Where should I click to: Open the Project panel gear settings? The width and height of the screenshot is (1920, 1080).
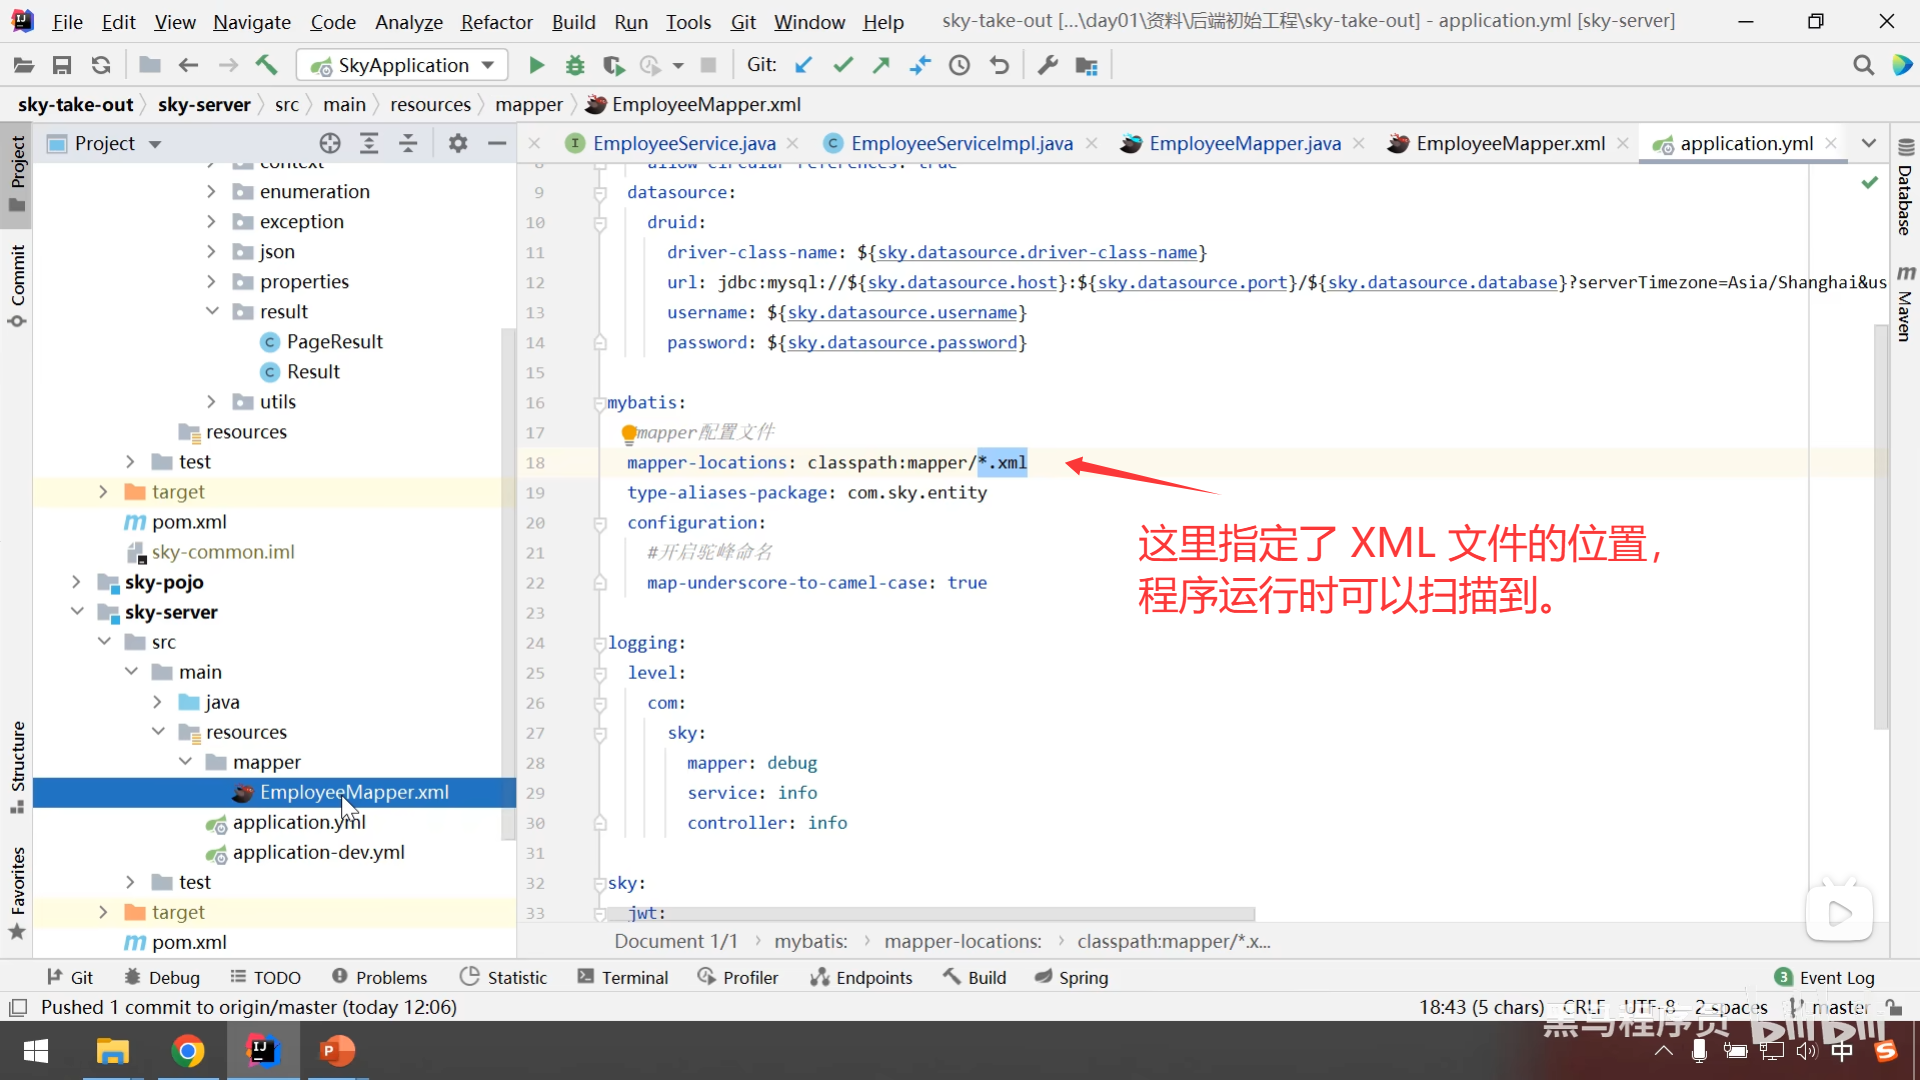click(x=458, y=144)
